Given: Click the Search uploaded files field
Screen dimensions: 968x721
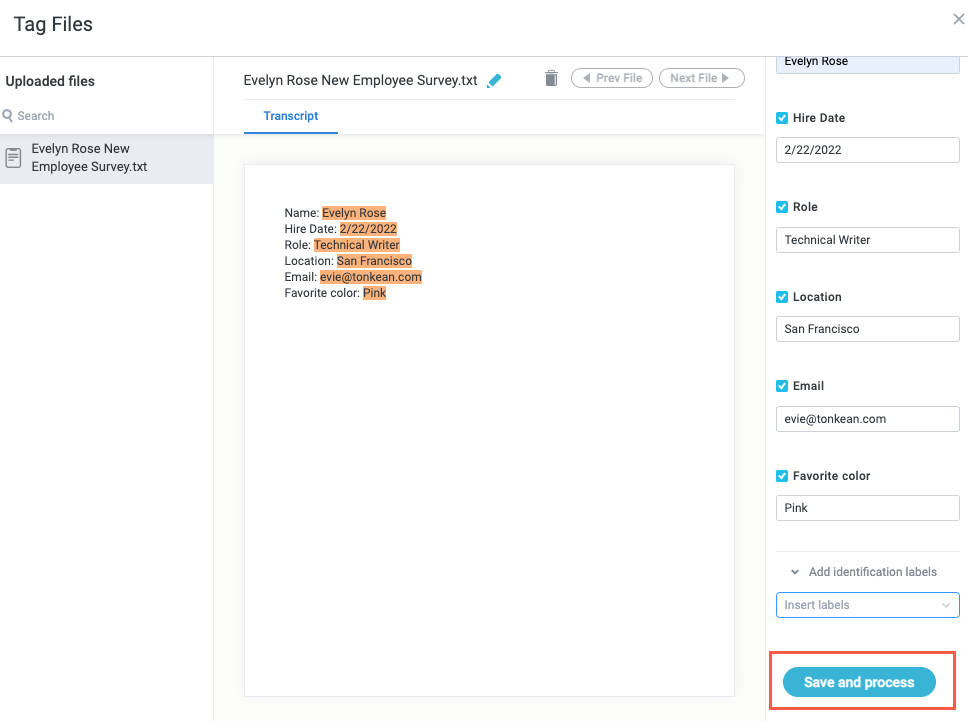Looking at the screenshot, I should click(x=110, y=116).
